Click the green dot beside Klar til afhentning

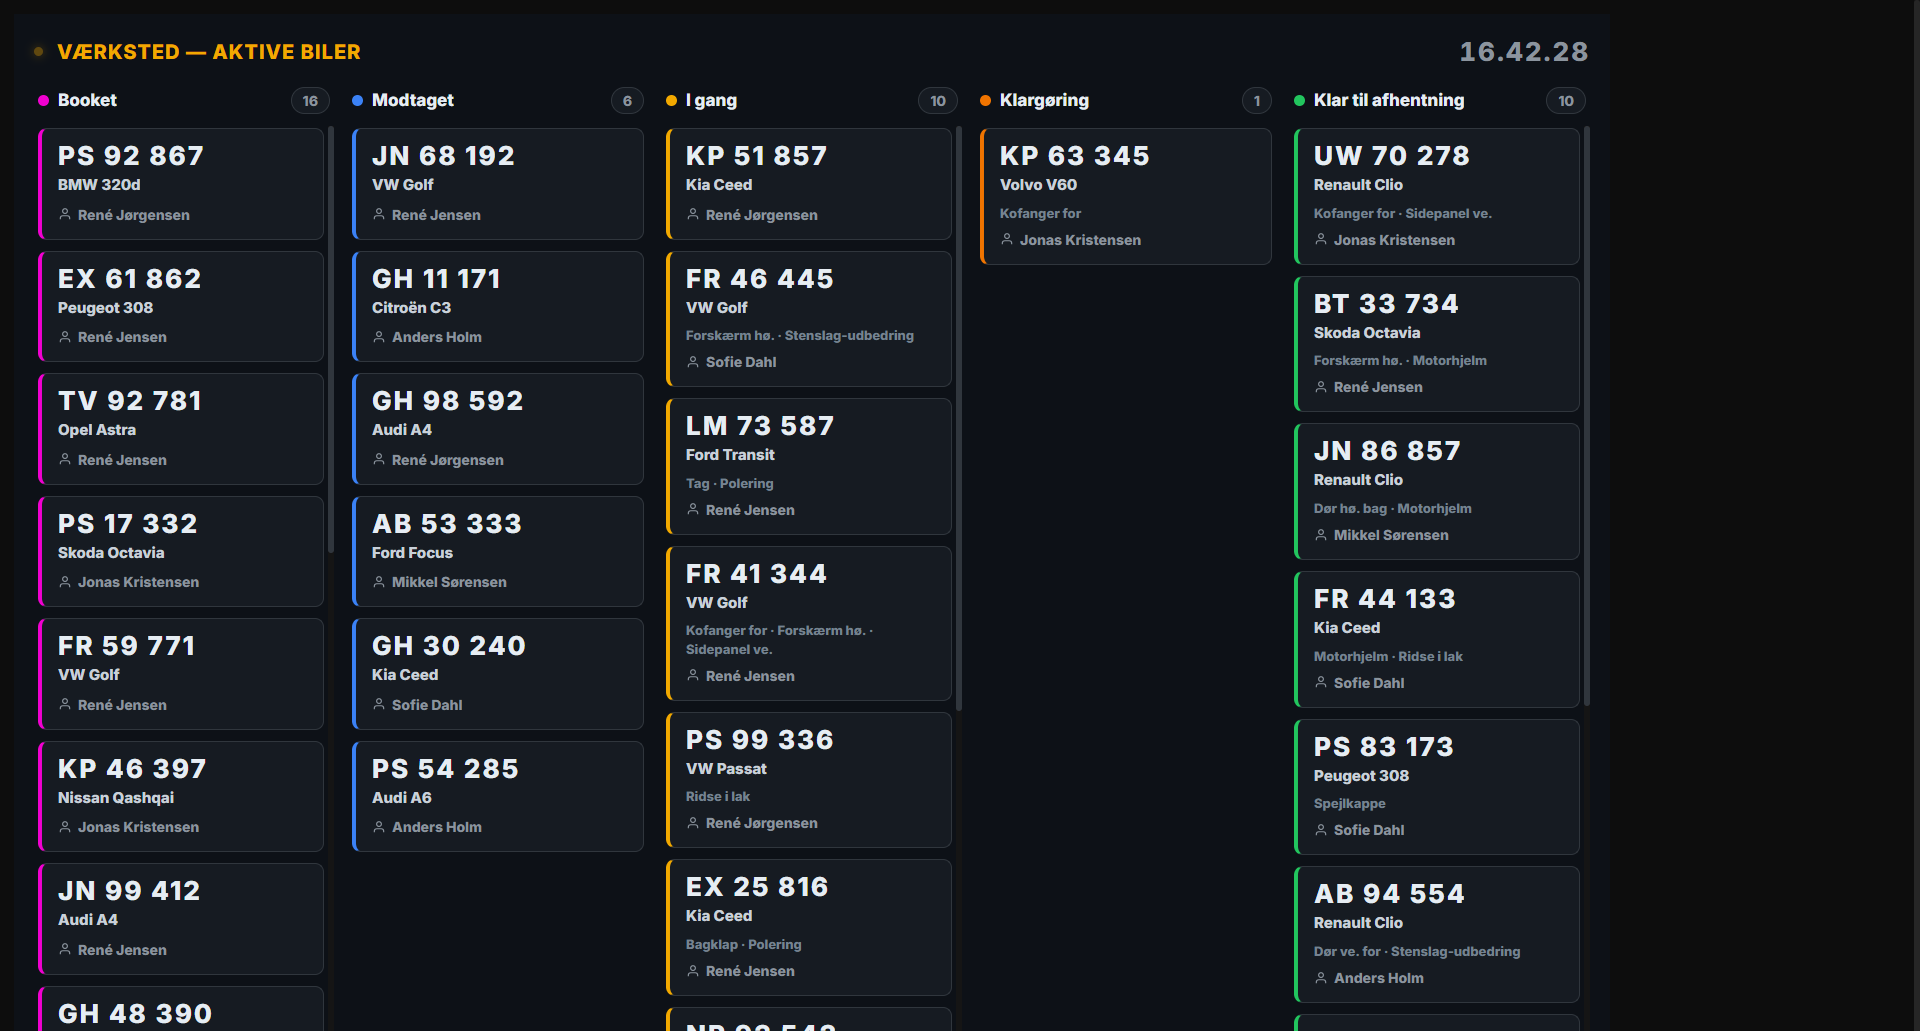(x=1300, y=100)
